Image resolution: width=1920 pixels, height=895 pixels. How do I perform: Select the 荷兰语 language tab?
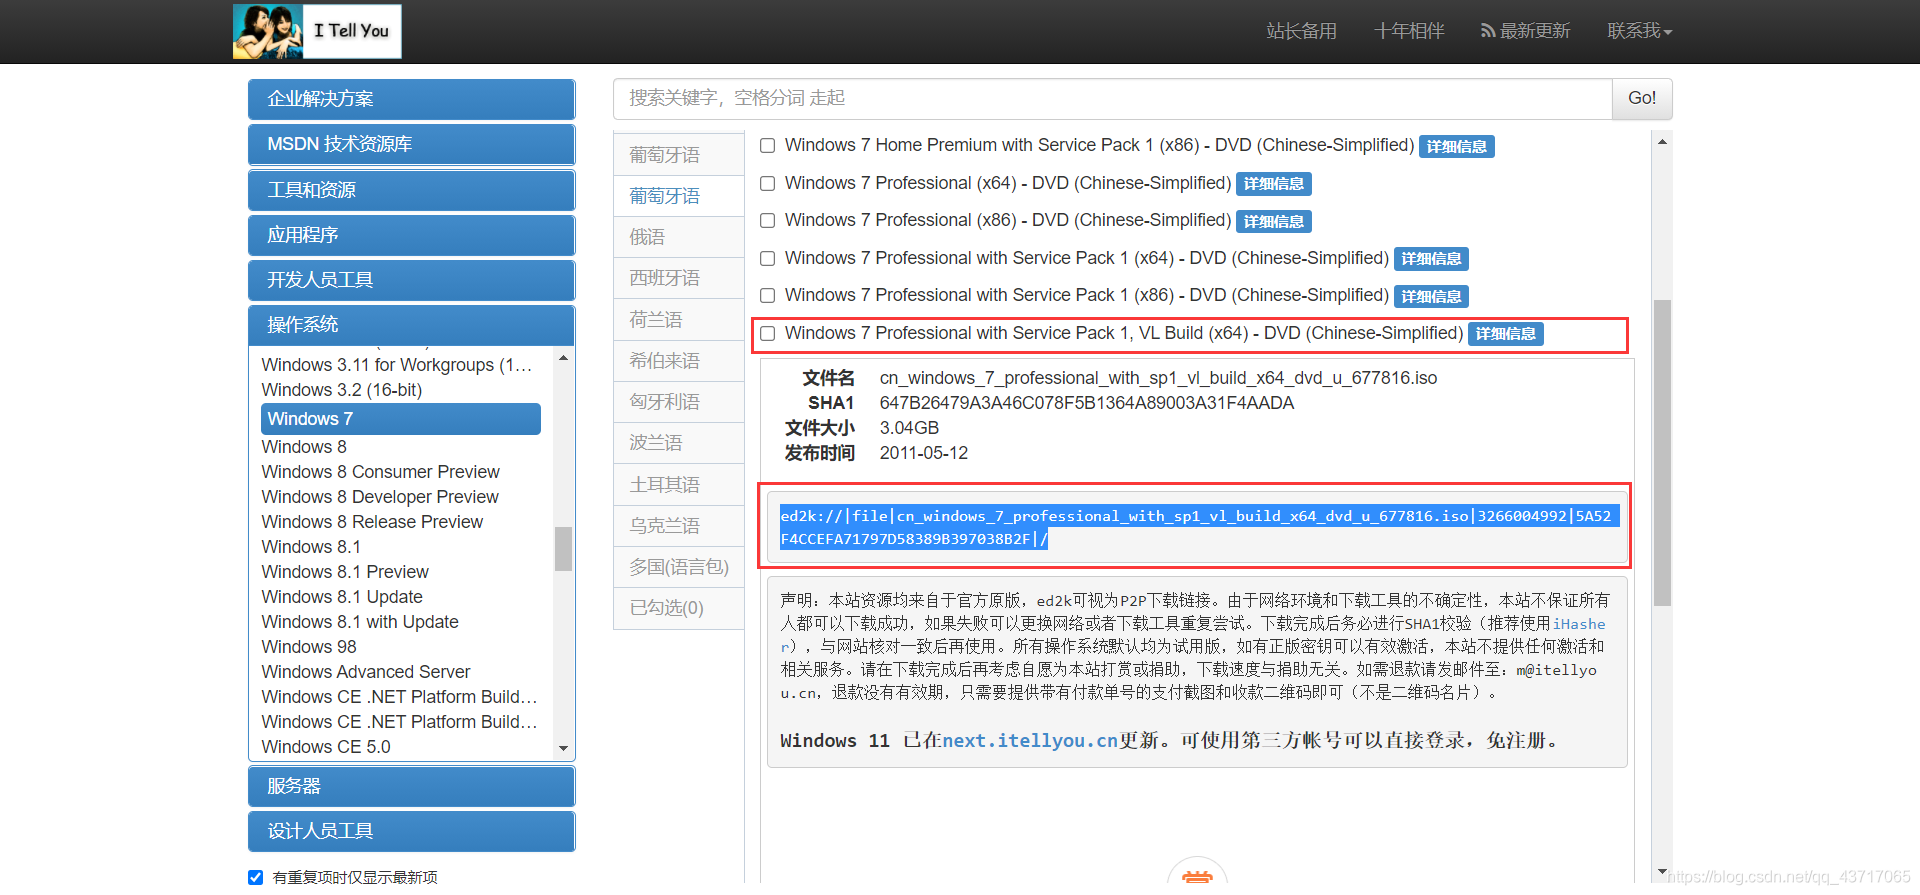coord(679,320)
